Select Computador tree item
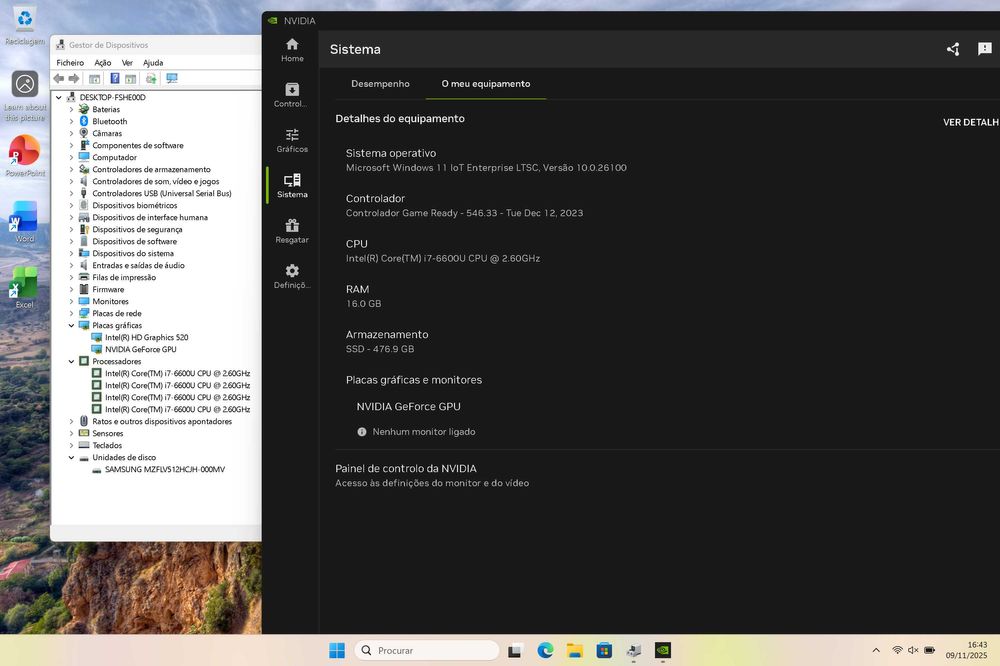The image size is (1000, 666). [114, 158]
